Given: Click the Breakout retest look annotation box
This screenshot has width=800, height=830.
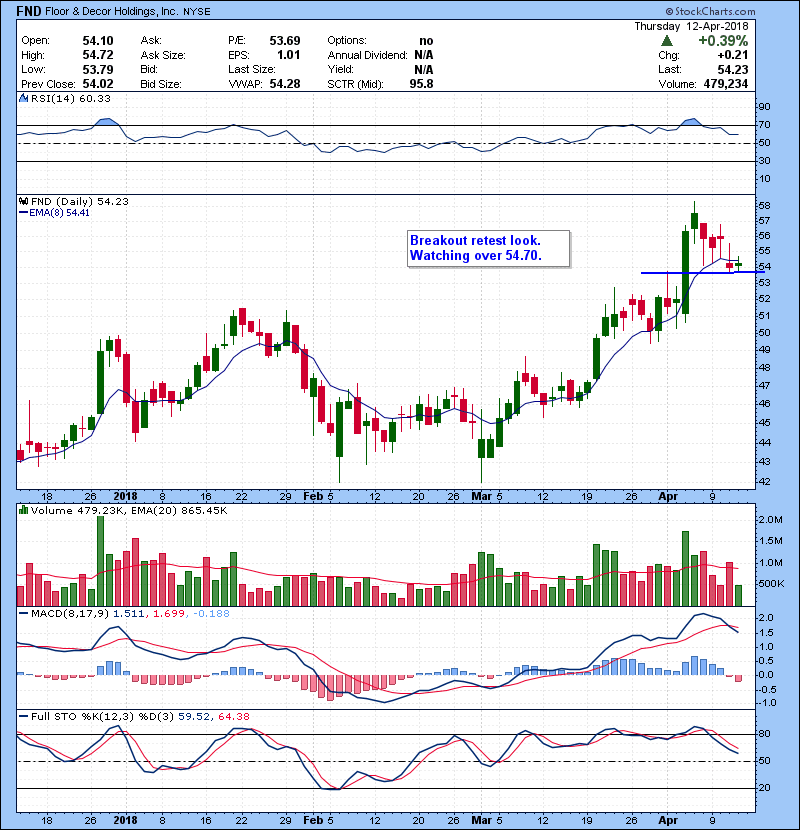Looking at the screenshot, I should (489, 248).
